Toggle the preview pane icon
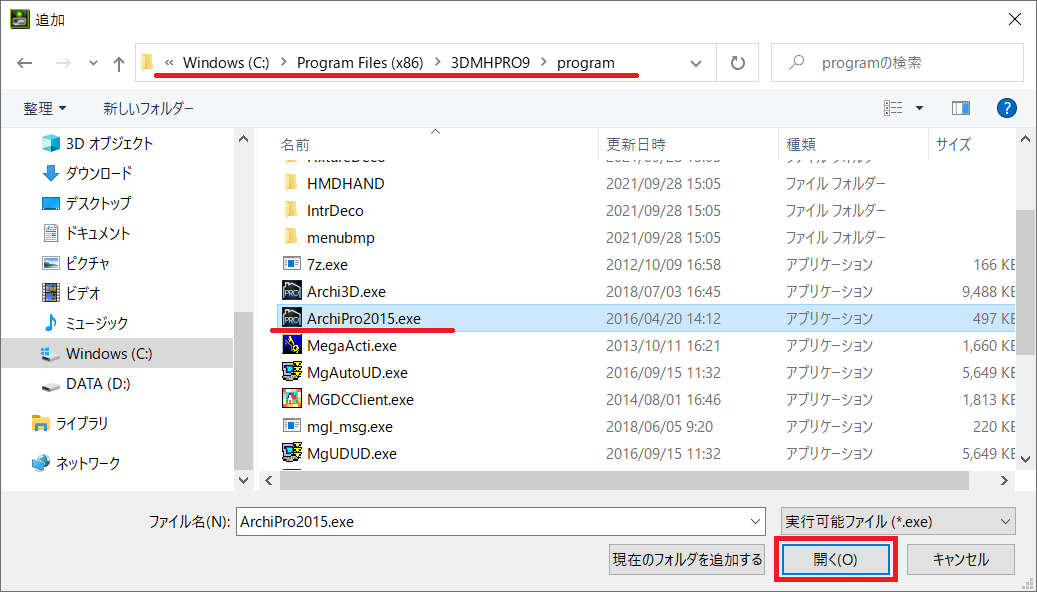 (x=960, y=108)
